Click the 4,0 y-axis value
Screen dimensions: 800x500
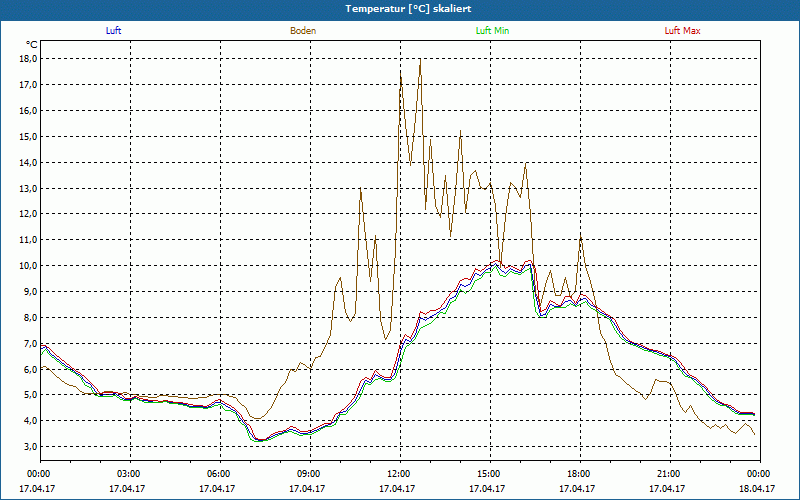click(30, 421)
